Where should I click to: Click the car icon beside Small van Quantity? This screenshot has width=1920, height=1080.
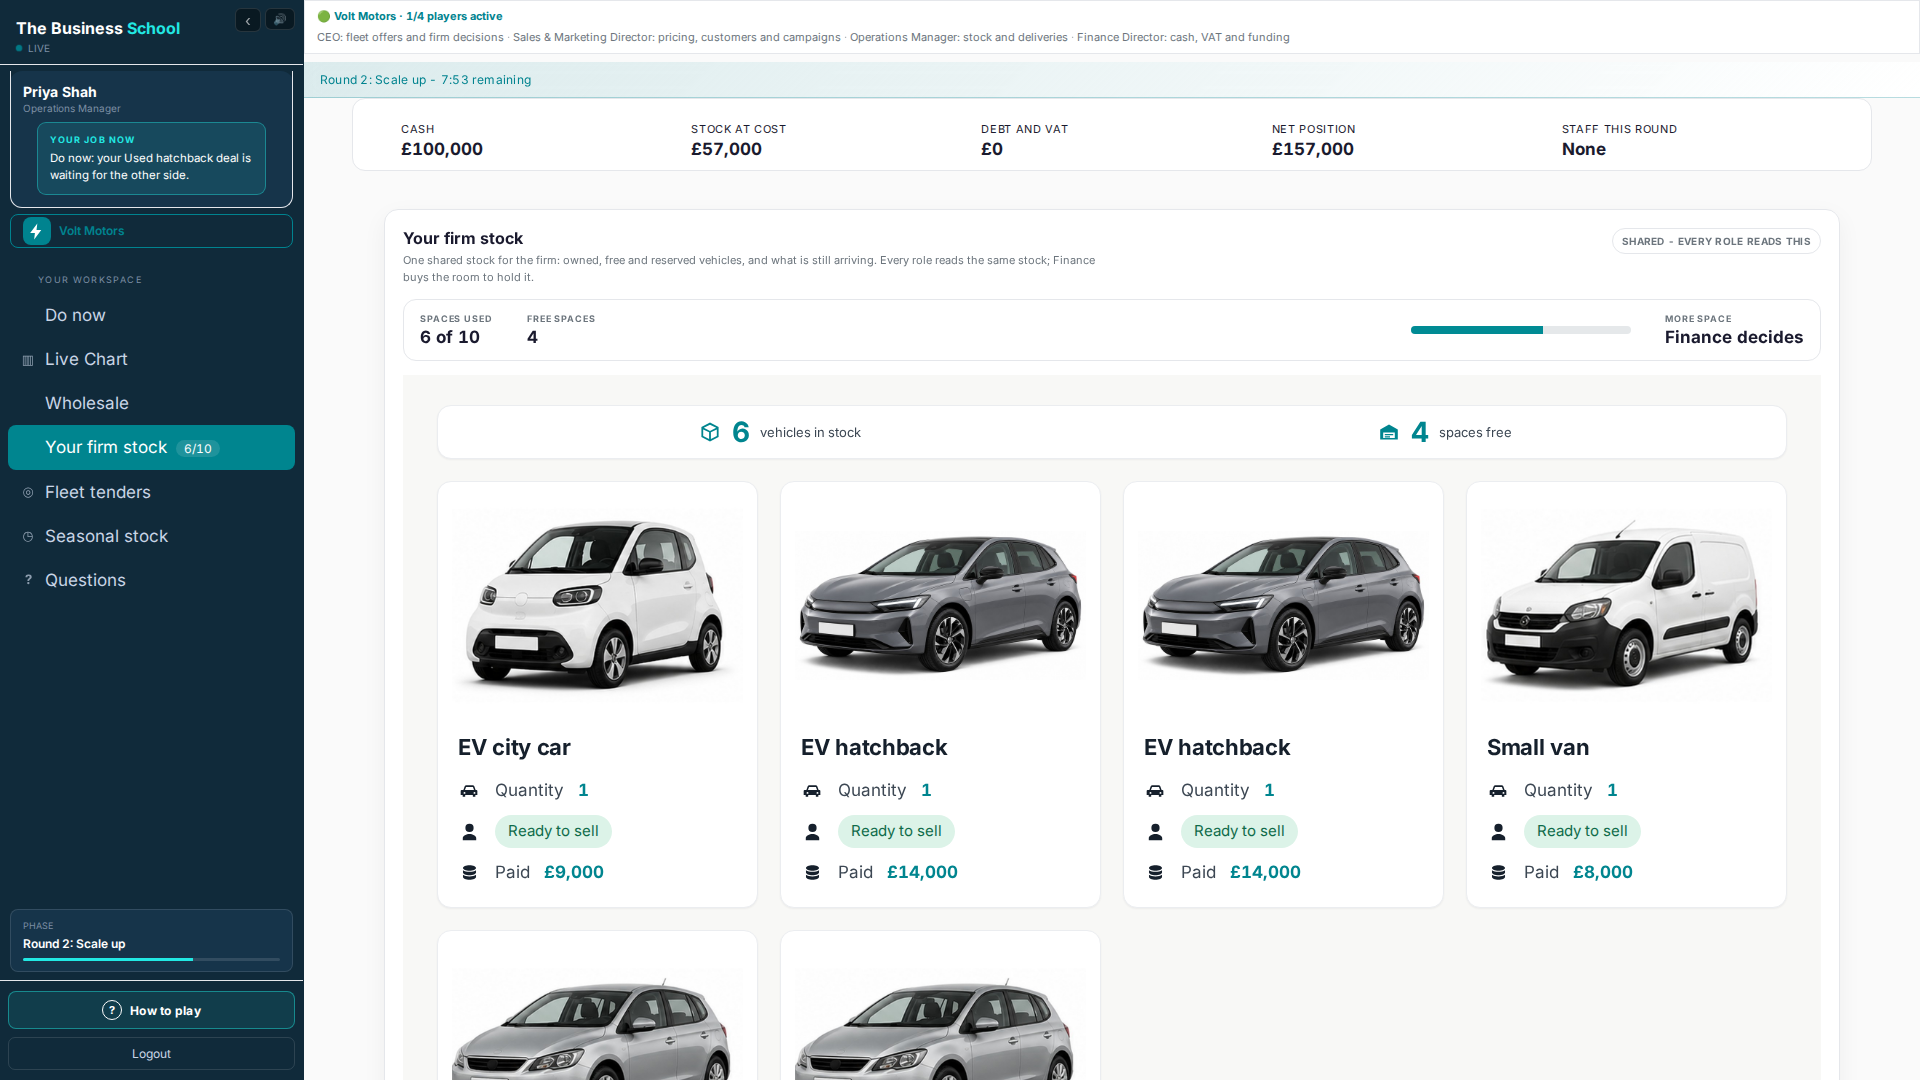pyautogui.click(x=1498, y=790)
